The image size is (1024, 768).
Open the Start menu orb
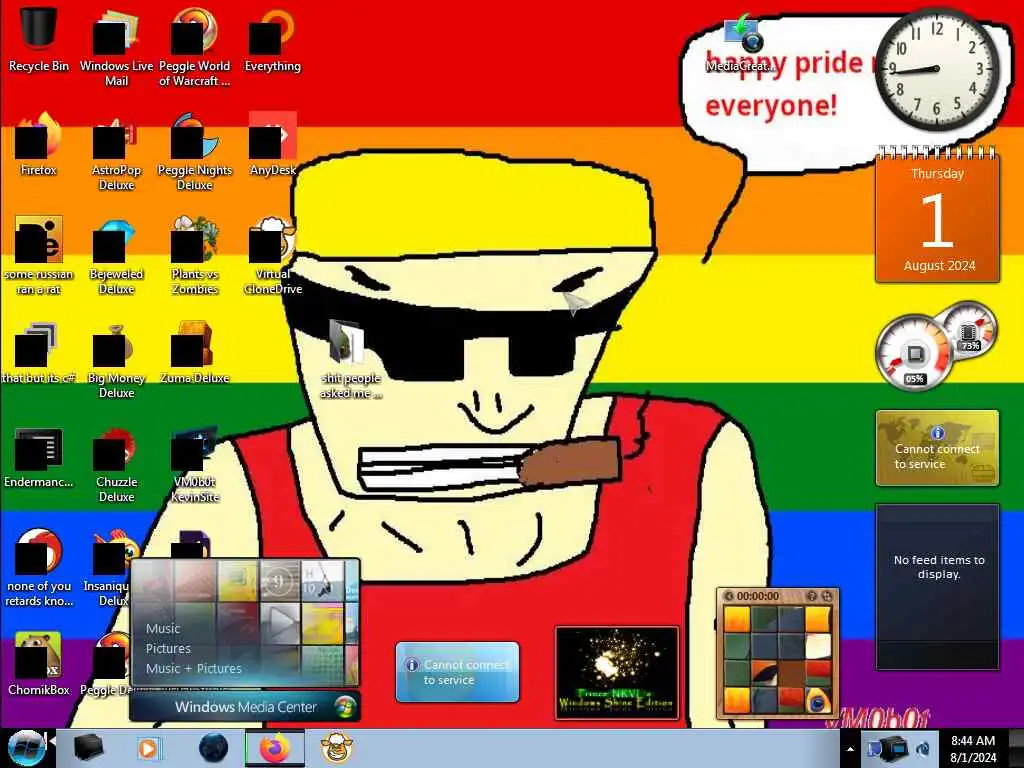[26, 748]
